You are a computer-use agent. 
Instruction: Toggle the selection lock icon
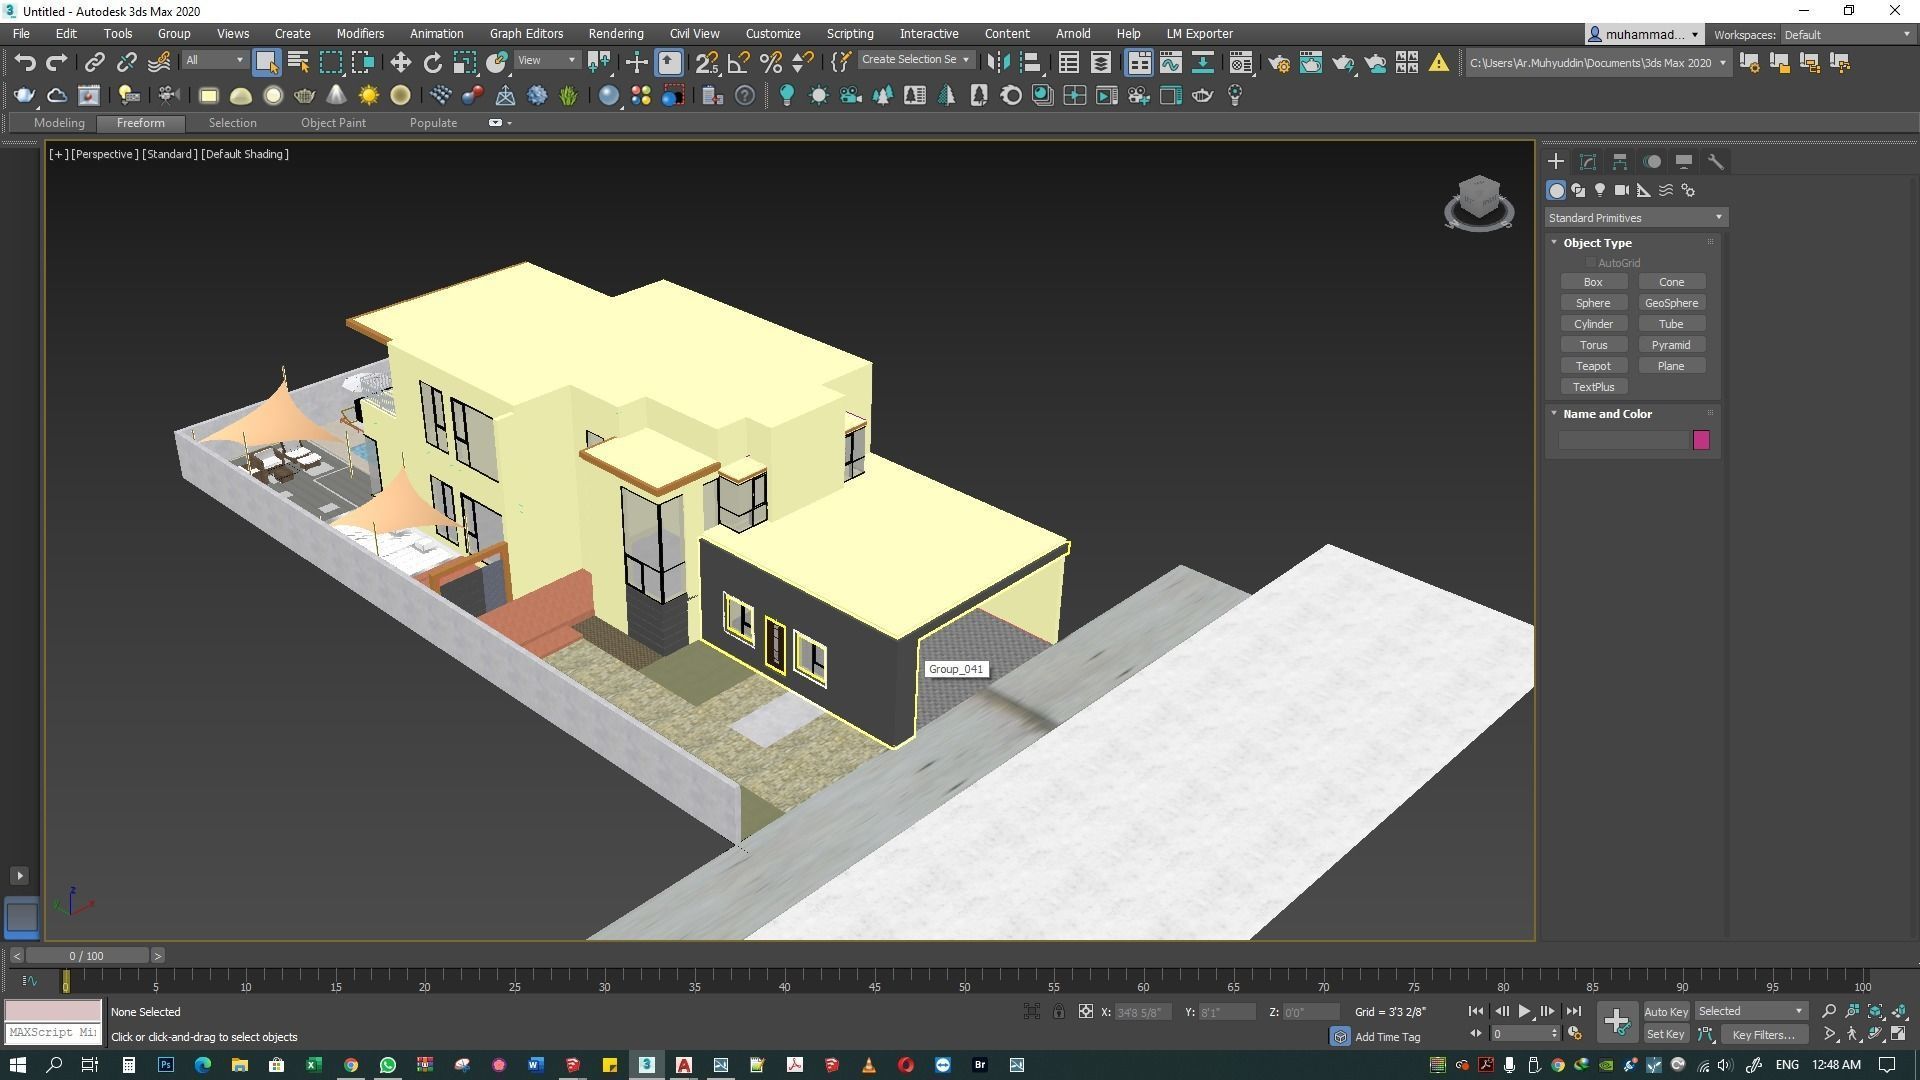tap(1058, 1011)
